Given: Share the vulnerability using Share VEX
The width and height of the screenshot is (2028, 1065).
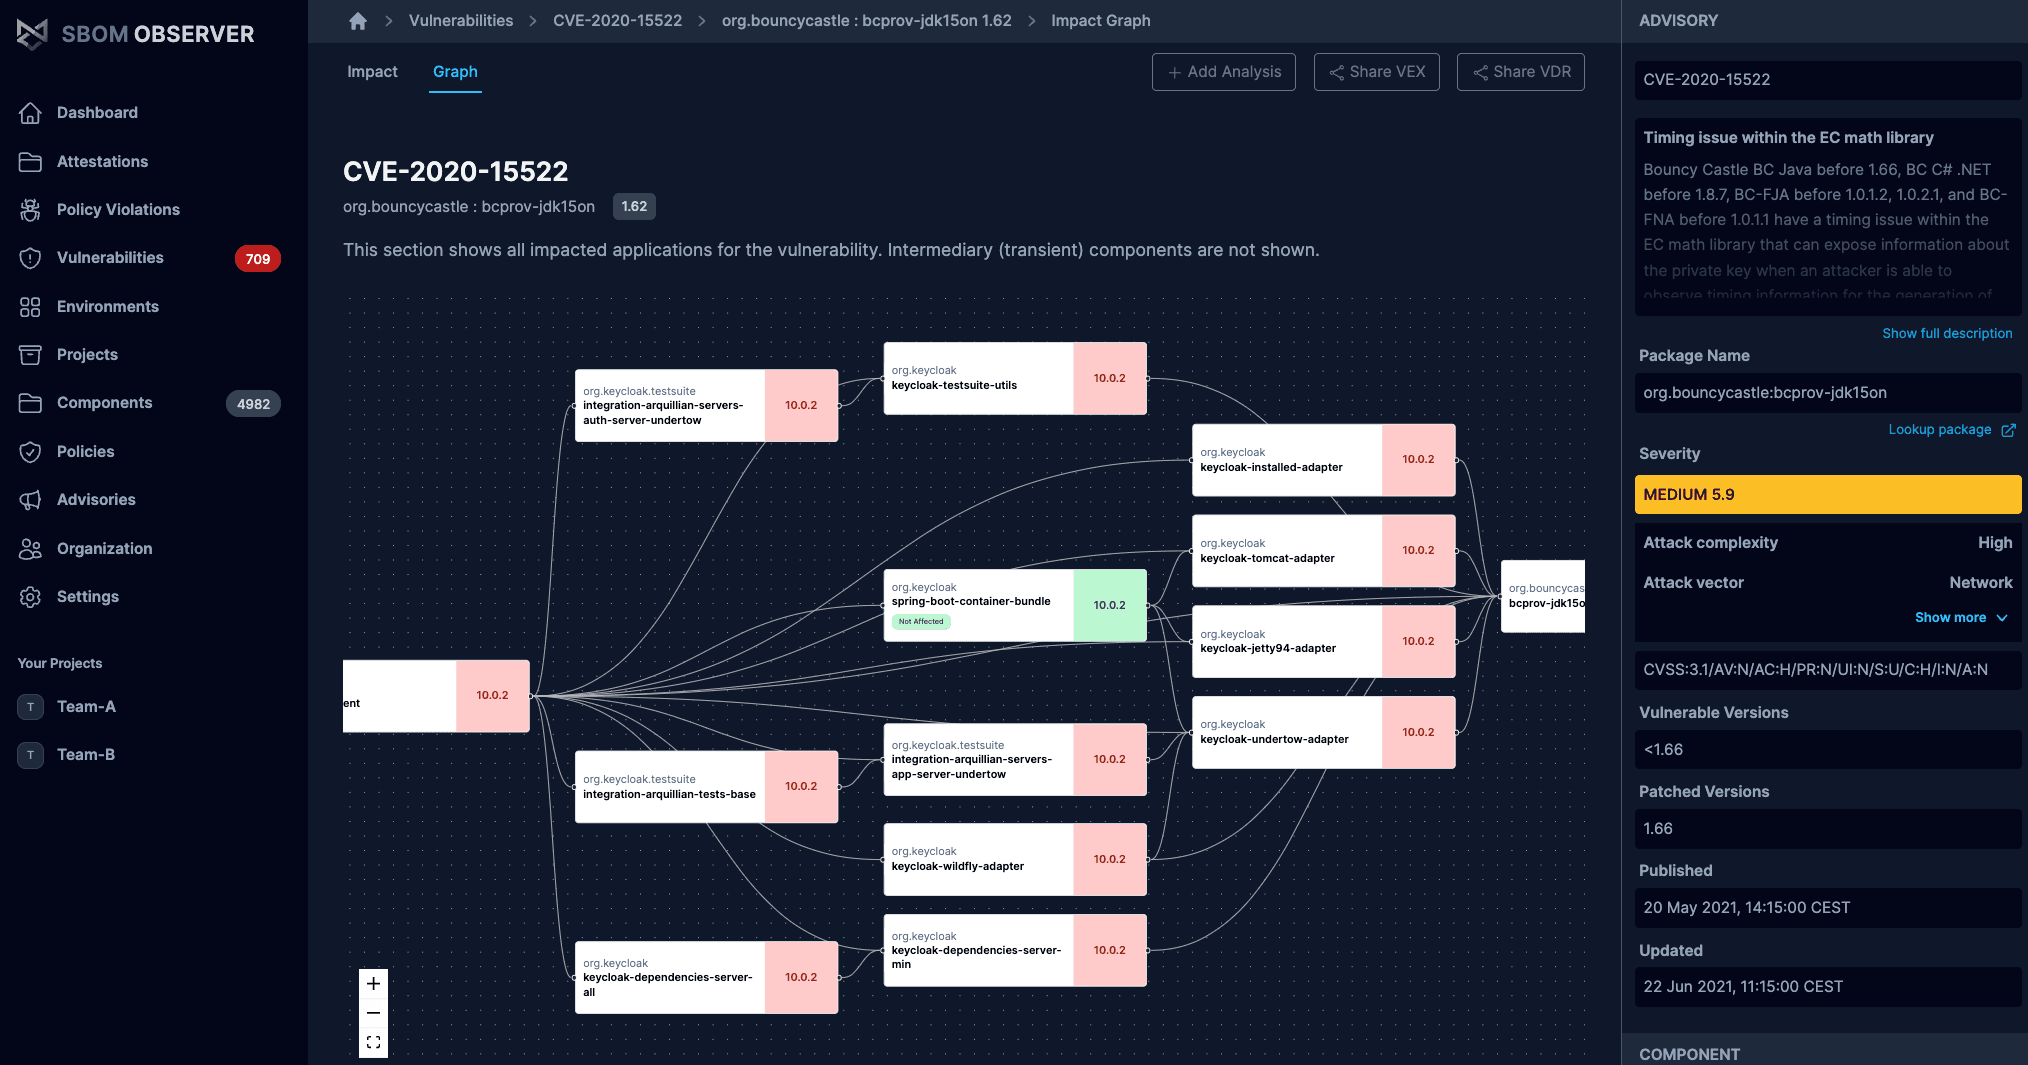Looking at the screenshot, I should point(1376,71).
